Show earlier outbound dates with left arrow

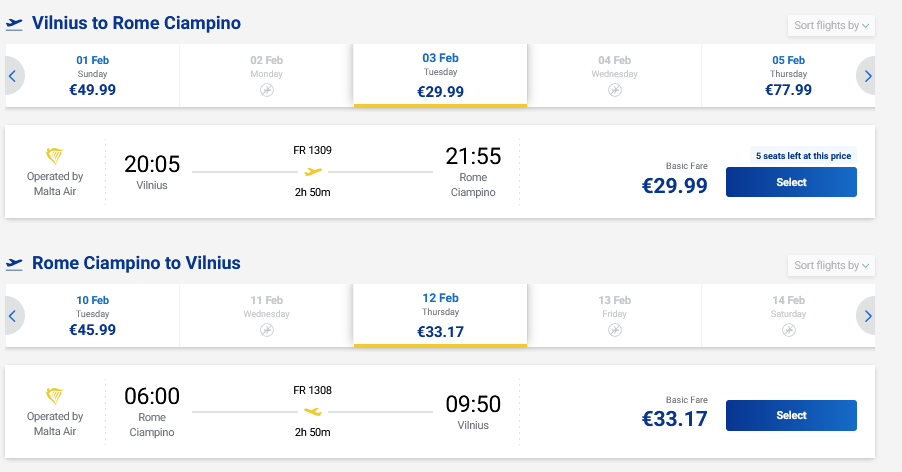click(14, 76)
